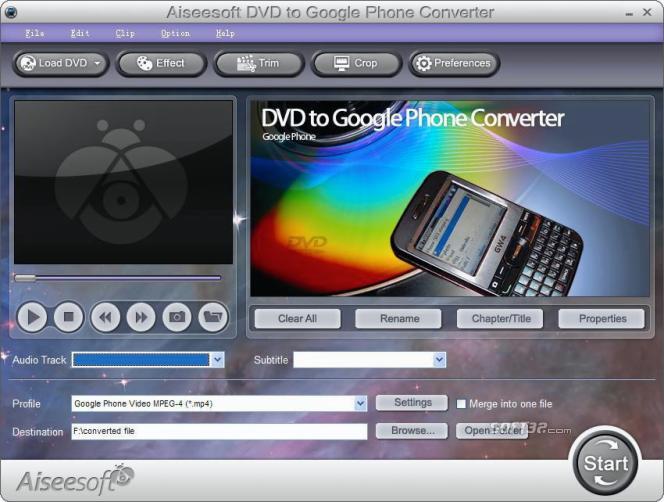This screenshot has height=502, width=664.
Task: Expand the Subtitle dropdown
Action: coord(440,360)
